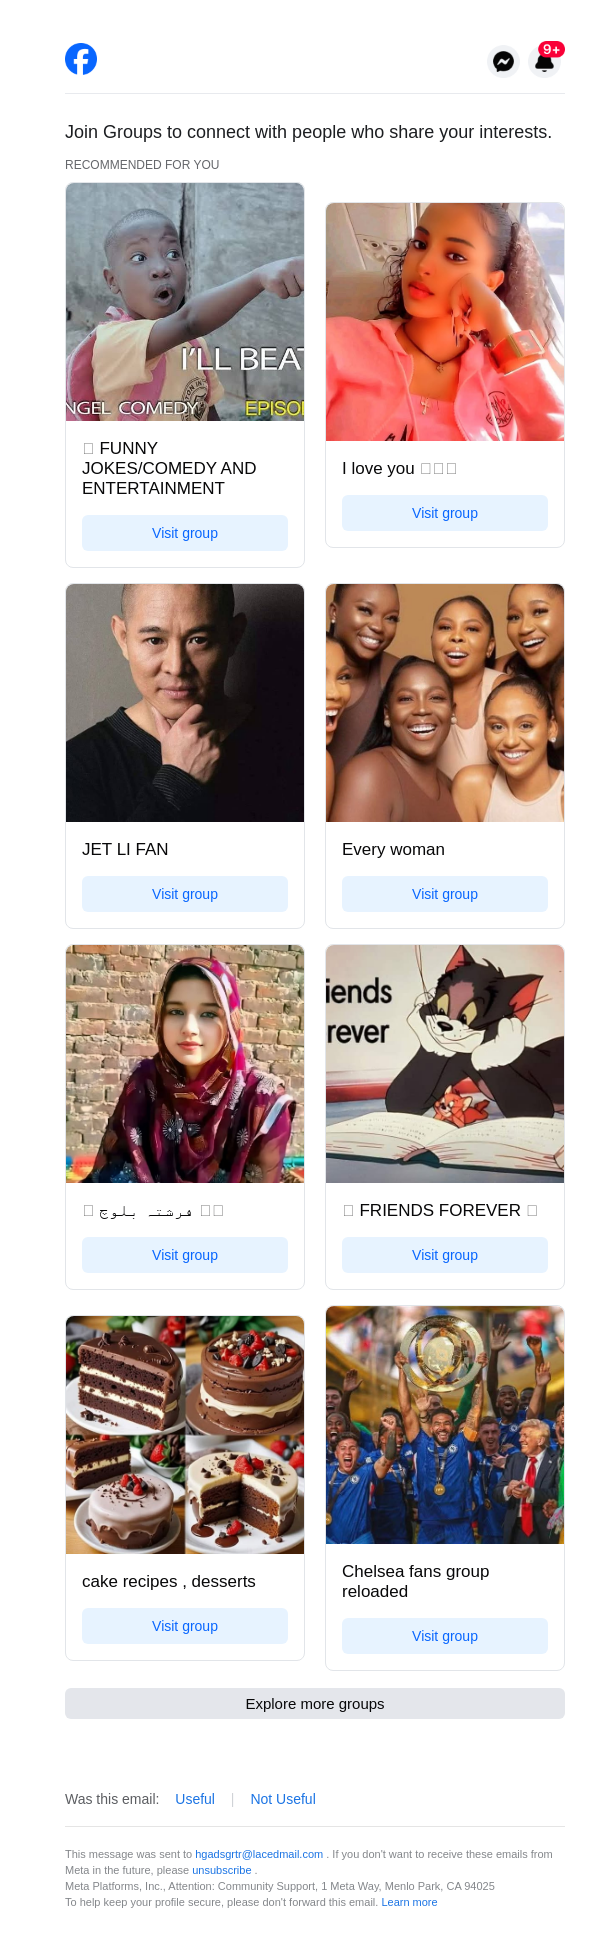The image size is (600, 1948).
Task: Visit the I love you group
Action: point(445,513)
